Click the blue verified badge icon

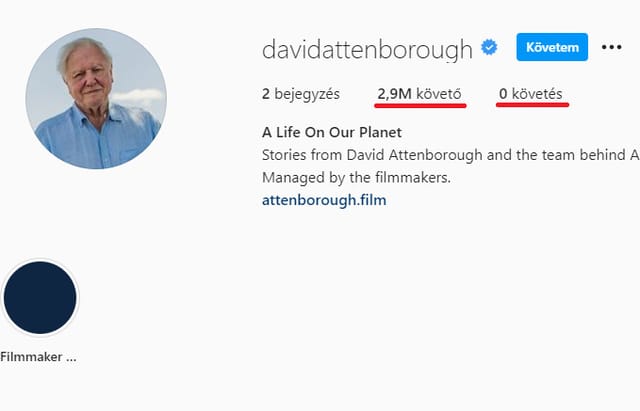tap(489, 47)
